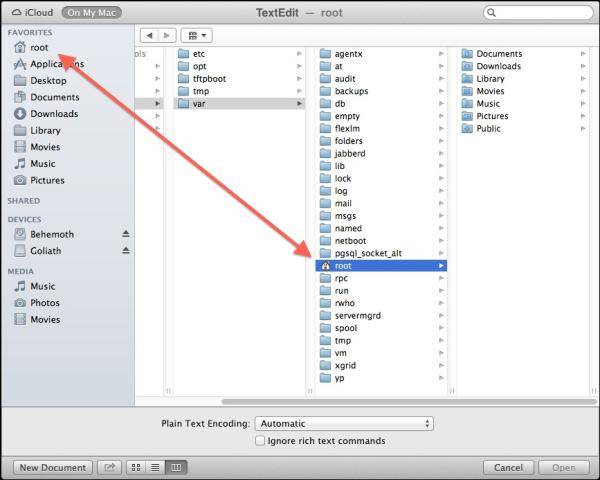Expand the Music folder arrow in root's column

point(583,103)
